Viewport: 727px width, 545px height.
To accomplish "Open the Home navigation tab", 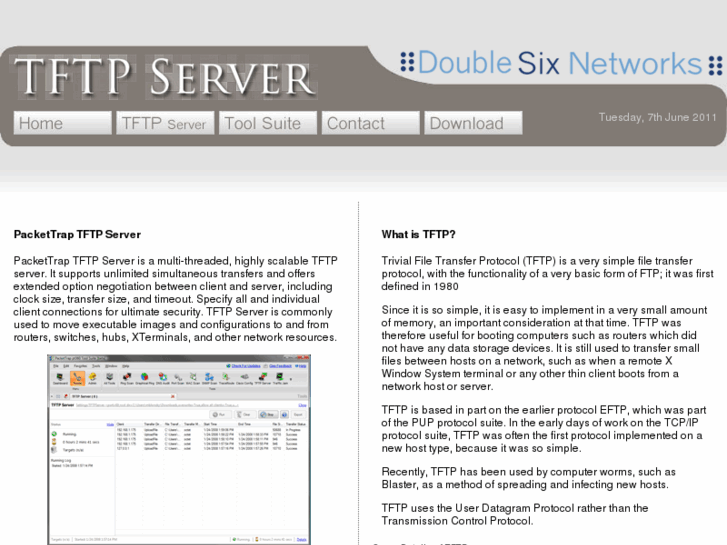I will pos(63,123).
